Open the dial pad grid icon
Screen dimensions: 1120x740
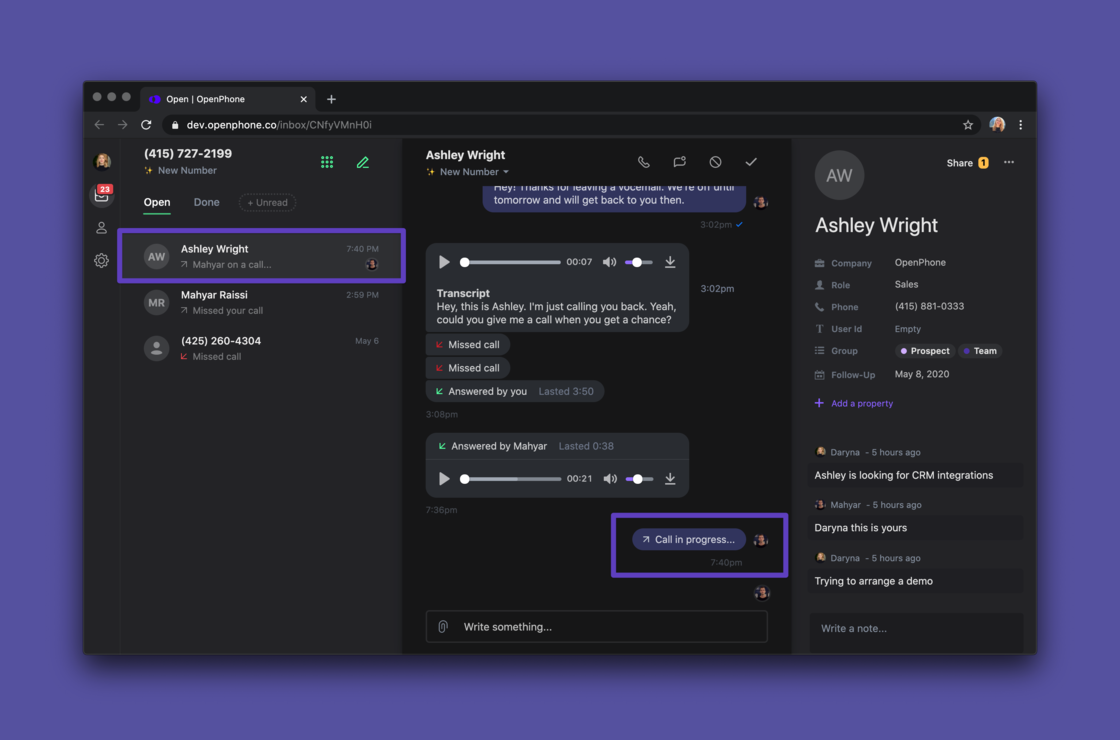click(x=327, y=163)
